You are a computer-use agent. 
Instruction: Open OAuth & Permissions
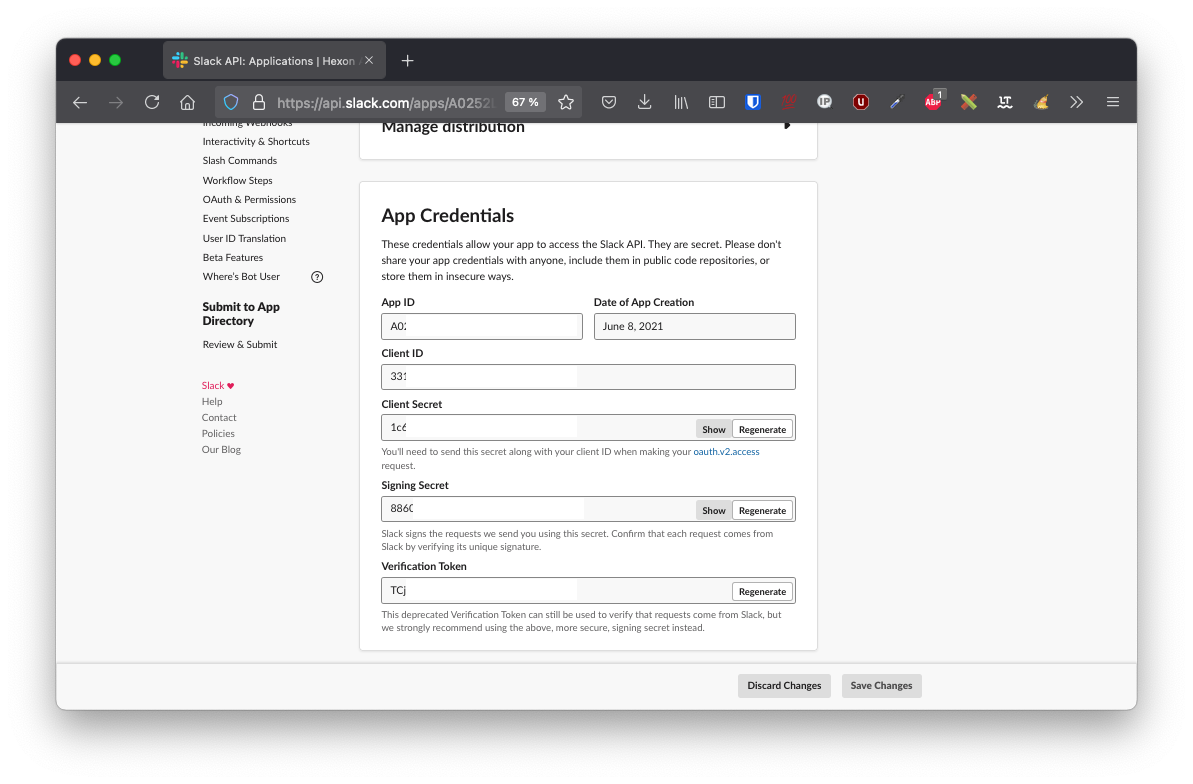(x=249, y=199)
